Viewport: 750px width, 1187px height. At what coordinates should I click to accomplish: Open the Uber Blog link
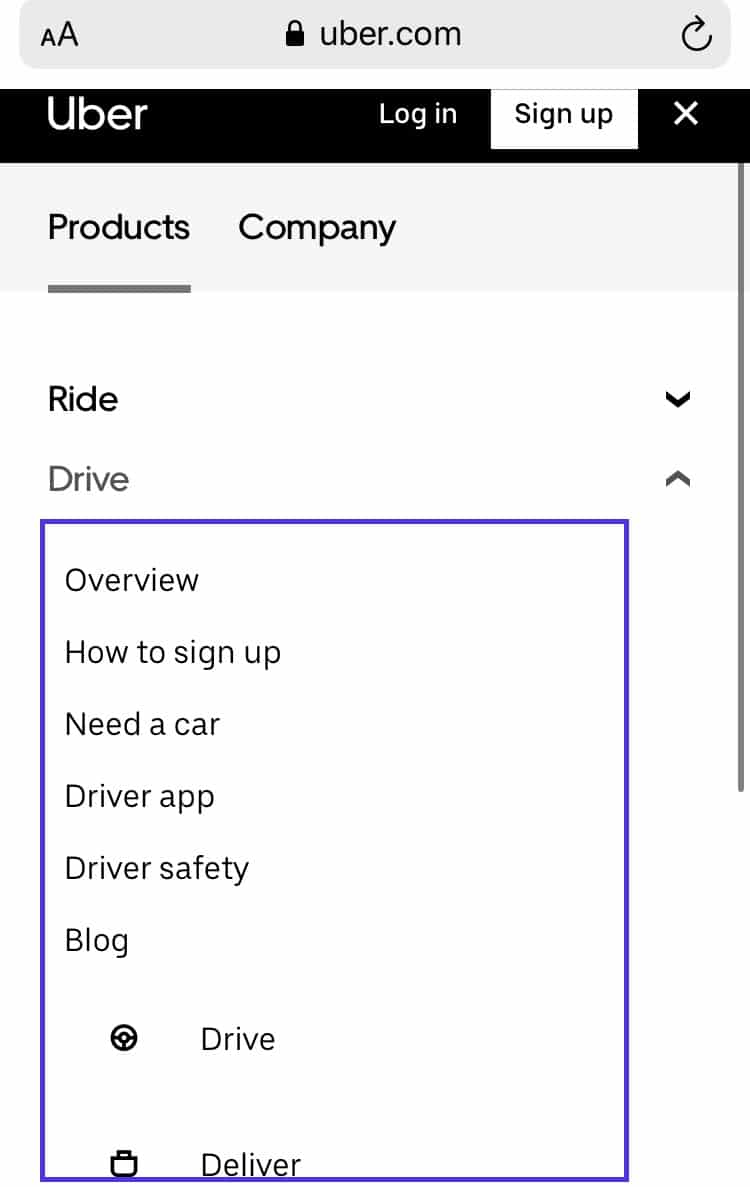point(96,940)
